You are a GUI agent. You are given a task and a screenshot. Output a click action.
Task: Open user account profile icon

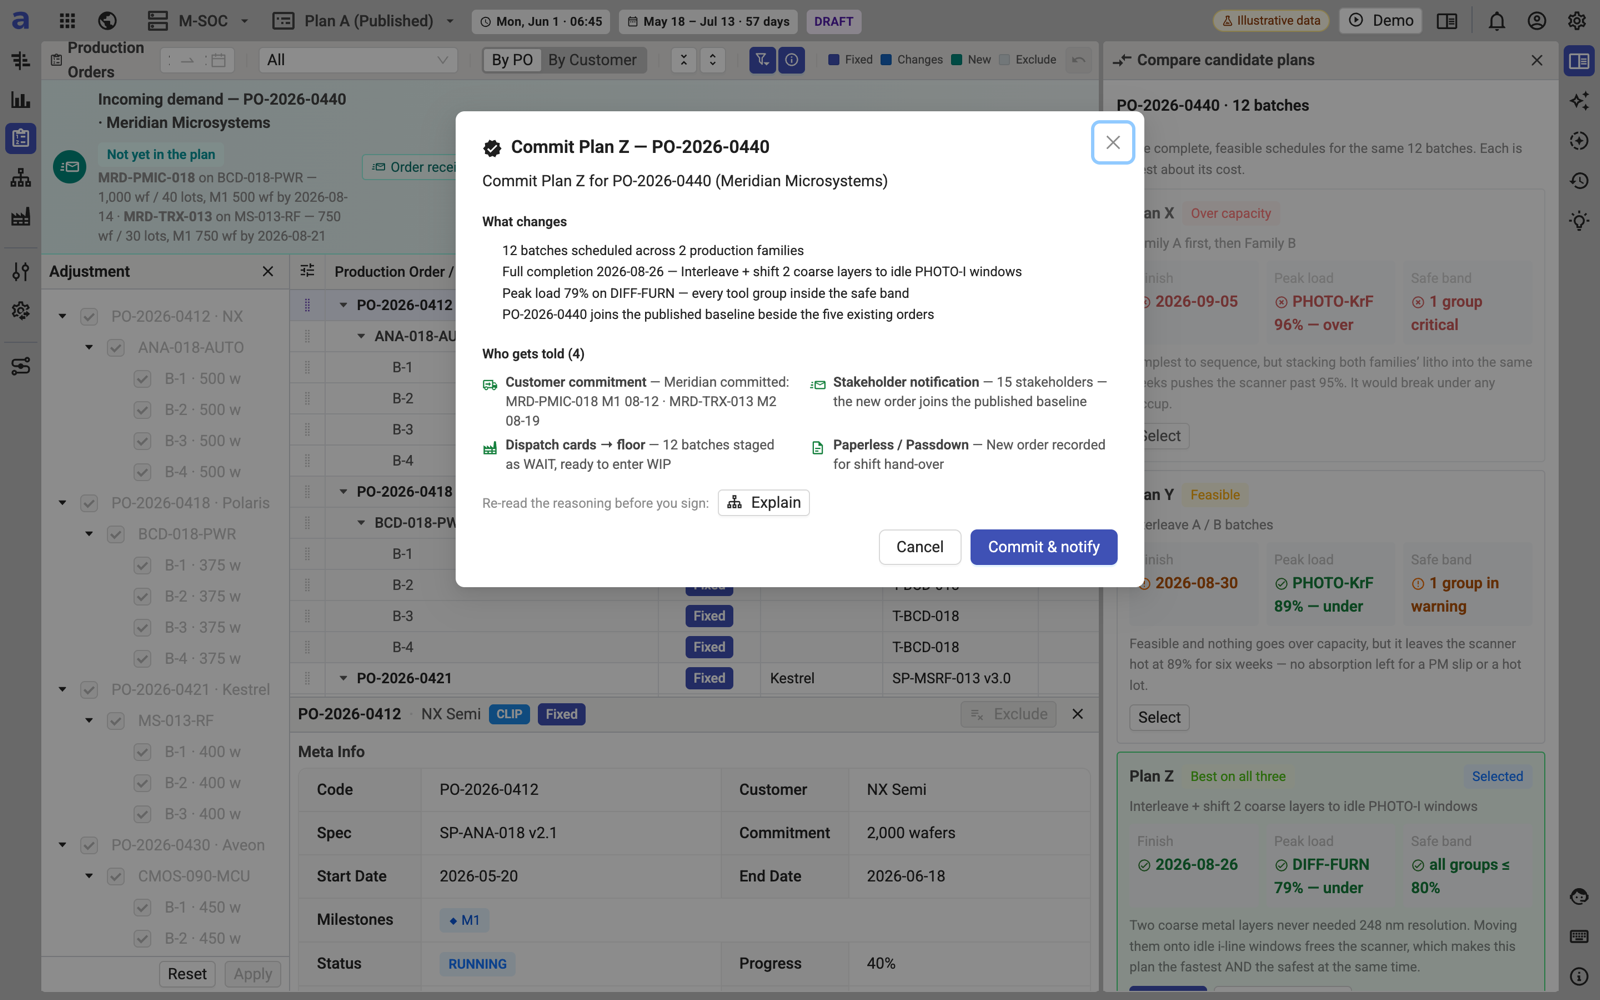1536,21
